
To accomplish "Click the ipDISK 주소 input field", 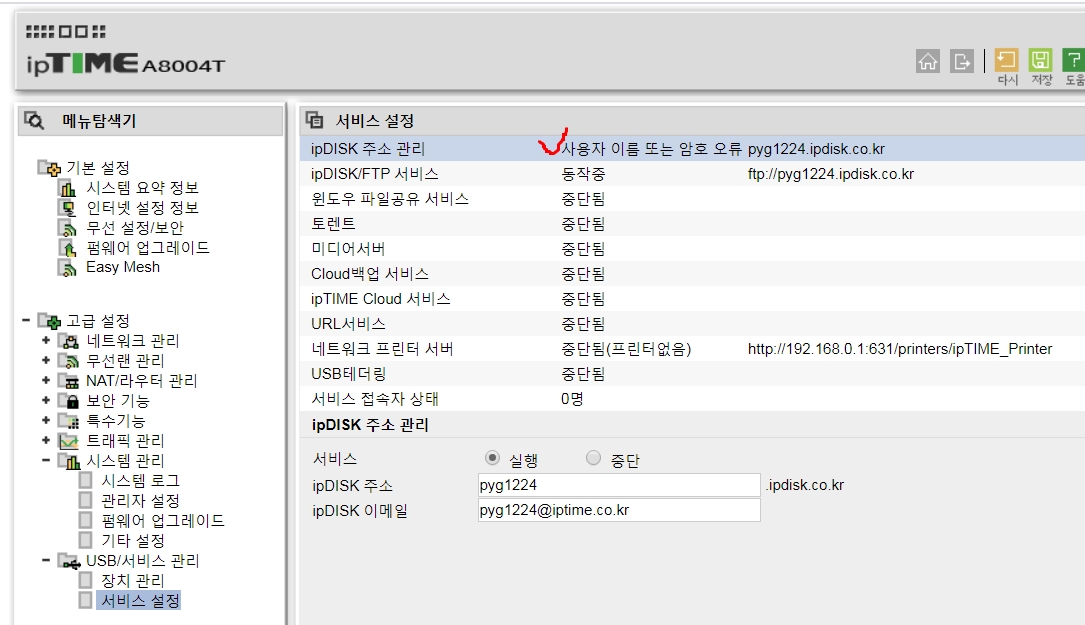I will coord(619,485).
